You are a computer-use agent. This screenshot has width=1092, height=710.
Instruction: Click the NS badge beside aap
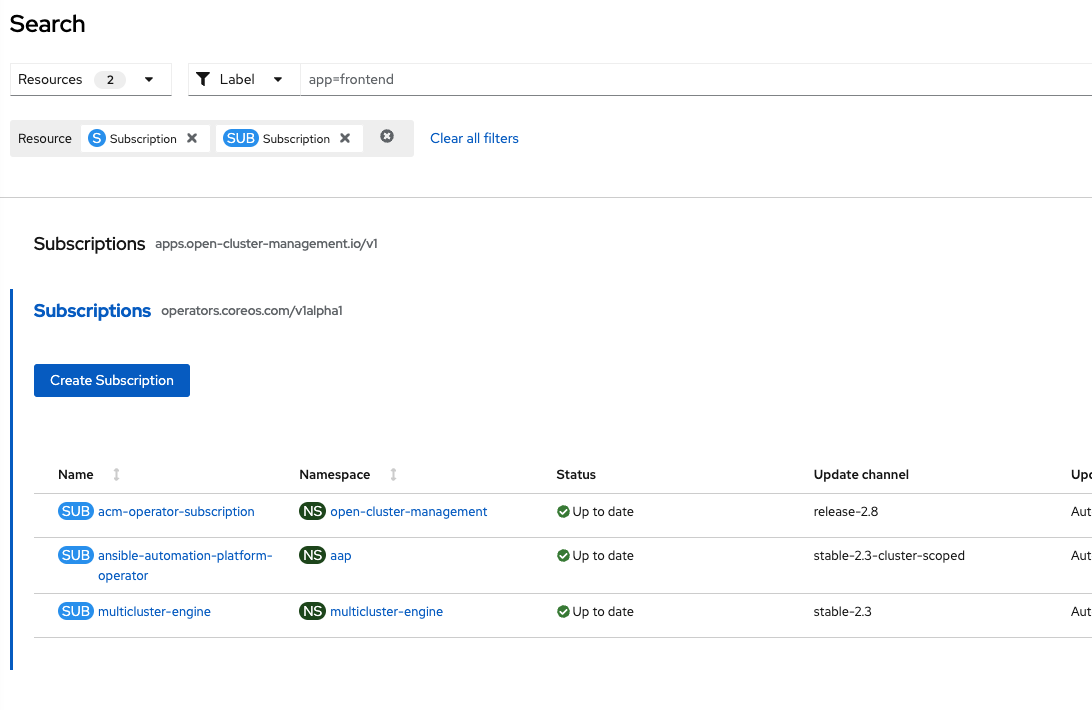tap(313, 556)
